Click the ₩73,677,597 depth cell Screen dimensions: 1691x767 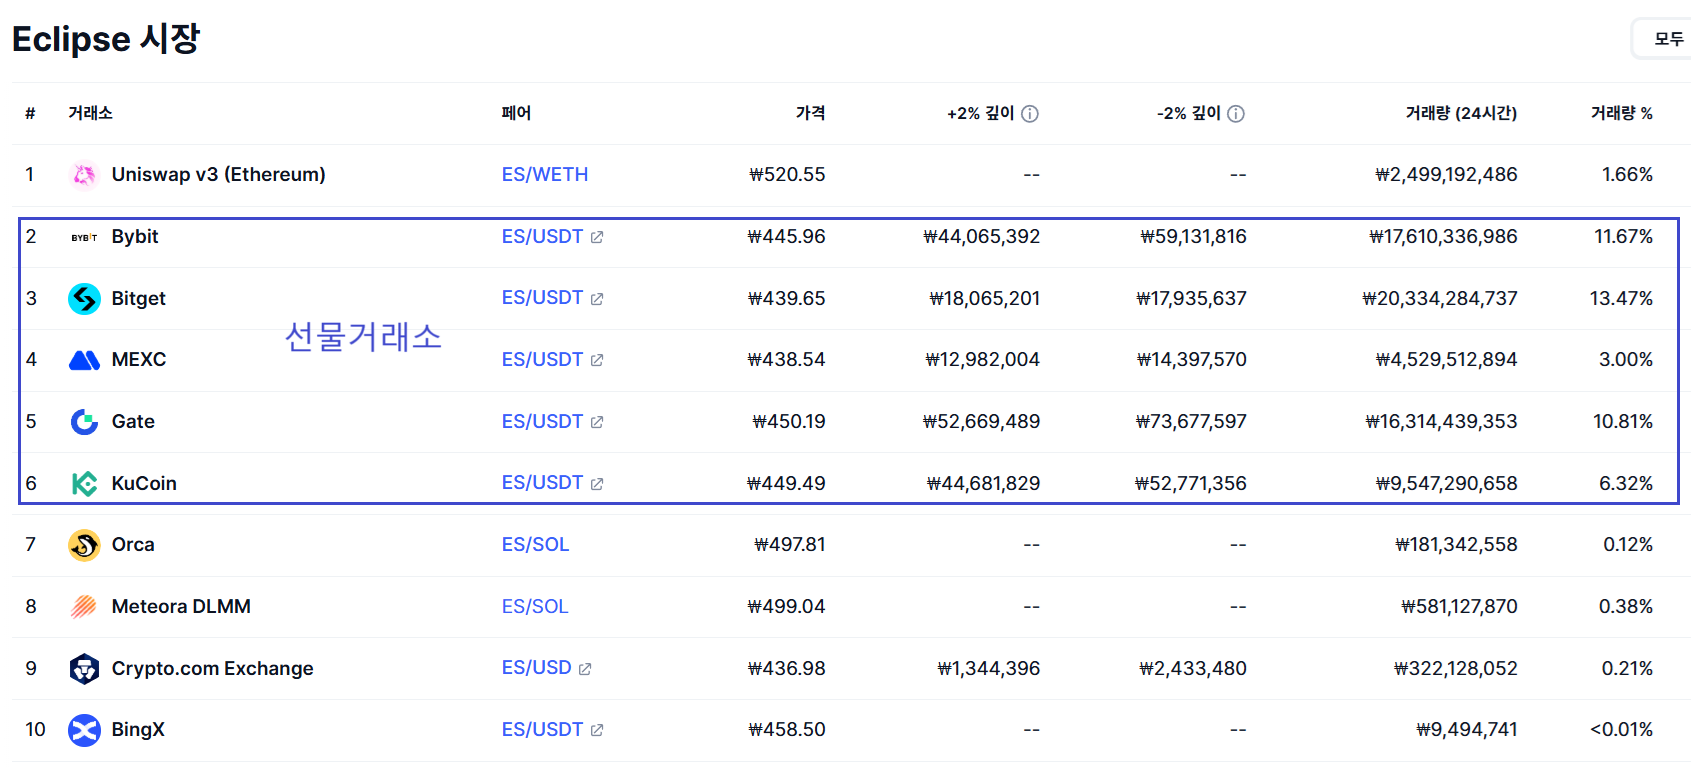pos(1191,421)
